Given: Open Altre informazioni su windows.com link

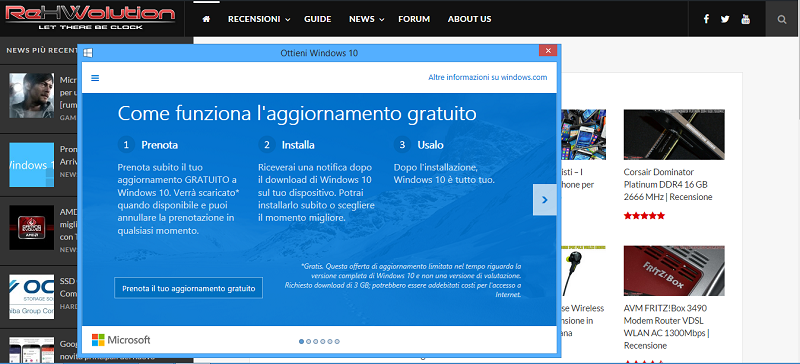Looking at the screenshot, I should pos(487,78).
